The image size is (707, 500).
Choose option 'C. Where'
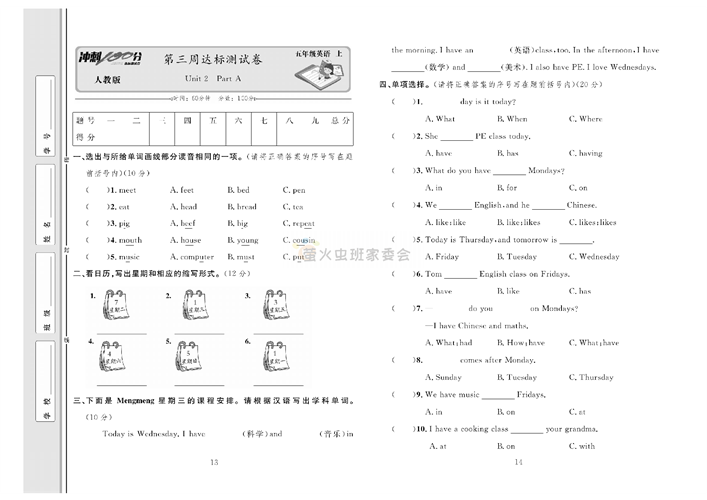tap(585, 119)
